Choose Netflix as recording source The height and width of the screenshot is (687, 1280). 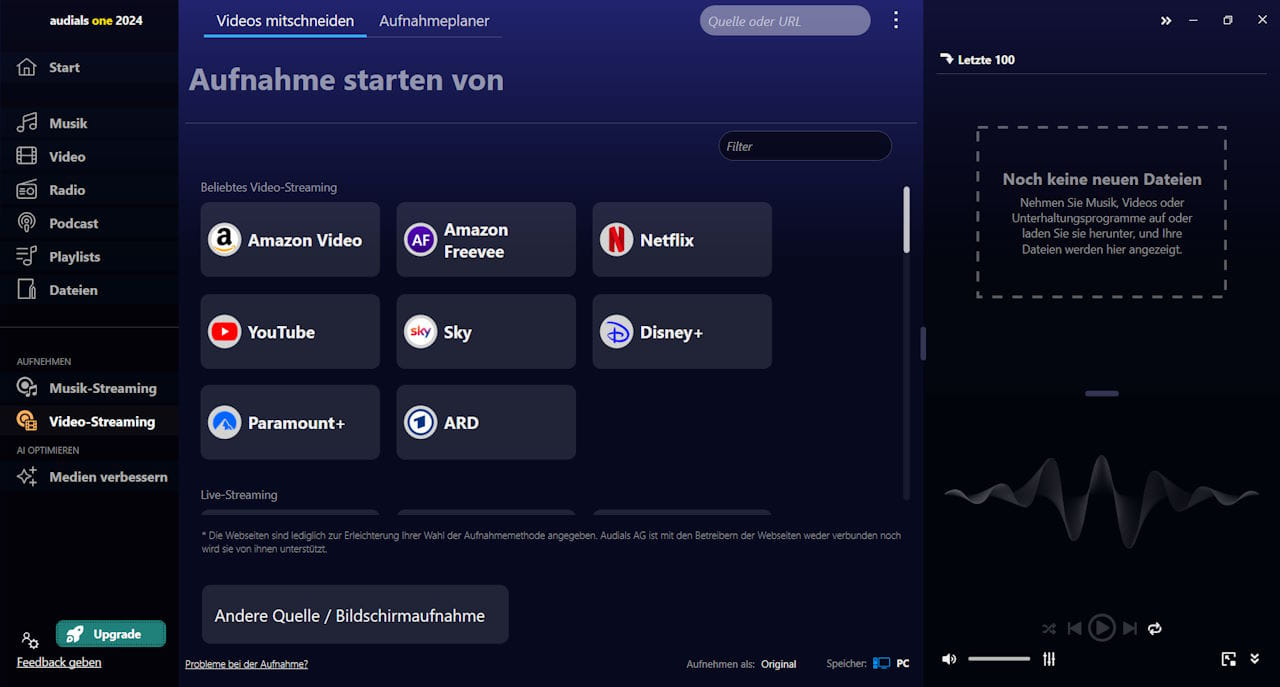pos(681,239)
